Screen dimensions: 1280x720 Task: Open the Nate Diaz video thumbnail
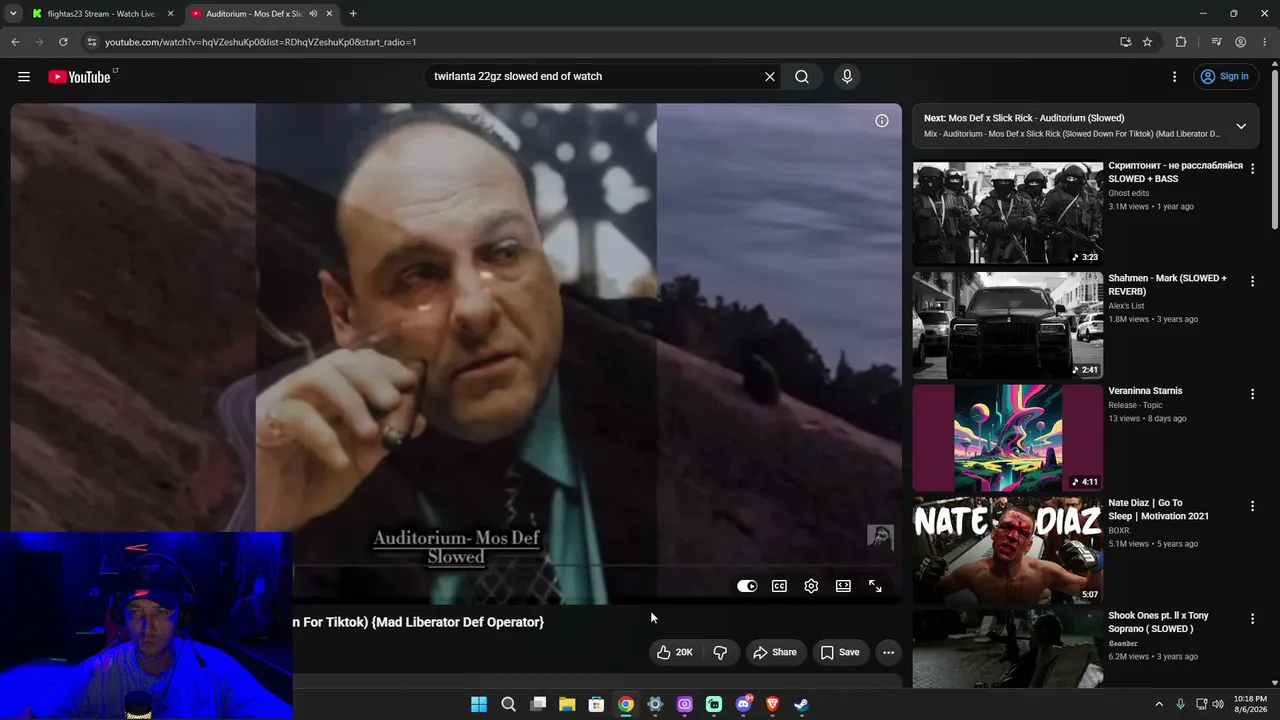point(1008,550)
